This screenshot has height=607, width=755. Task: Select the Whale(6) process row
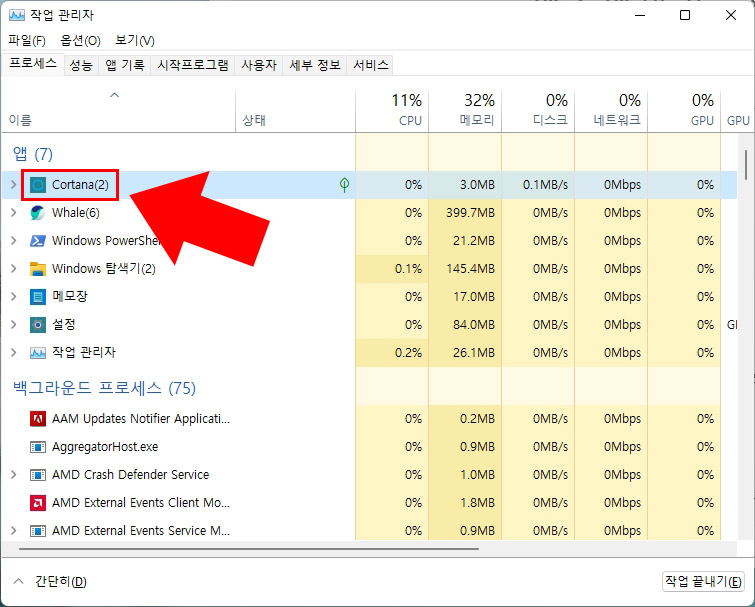[x=369, y=213]
